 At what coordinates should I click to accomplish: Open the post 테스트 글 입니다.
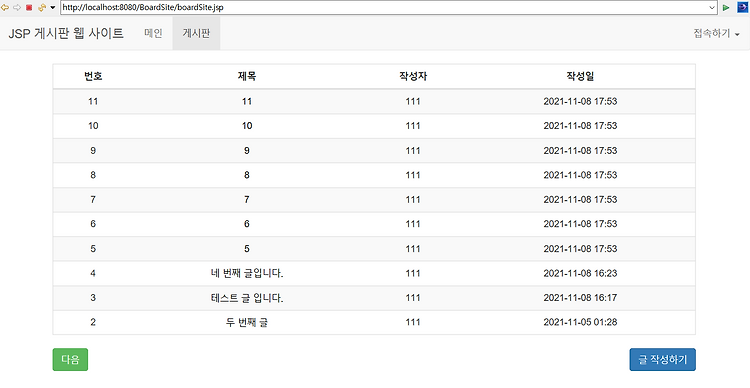247,298
